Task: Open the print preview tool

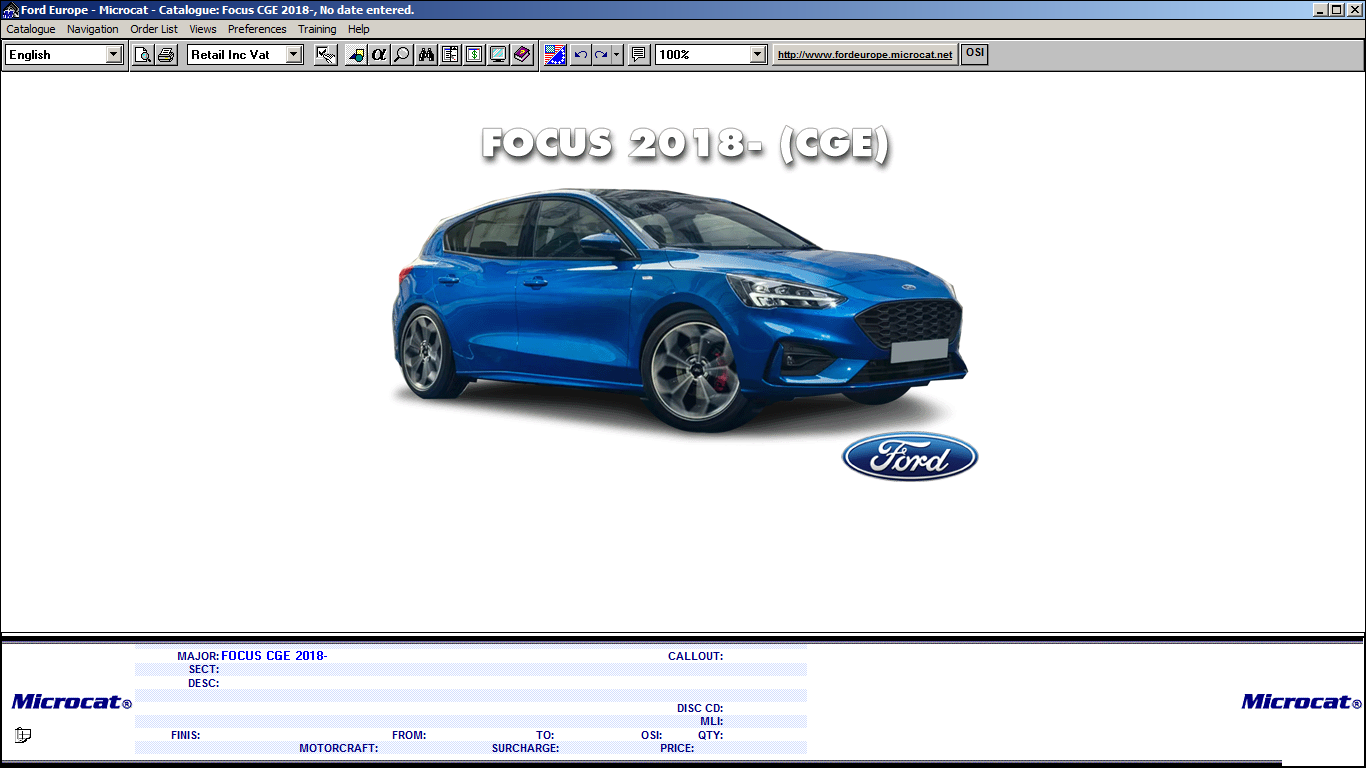Action: point(142,54)
